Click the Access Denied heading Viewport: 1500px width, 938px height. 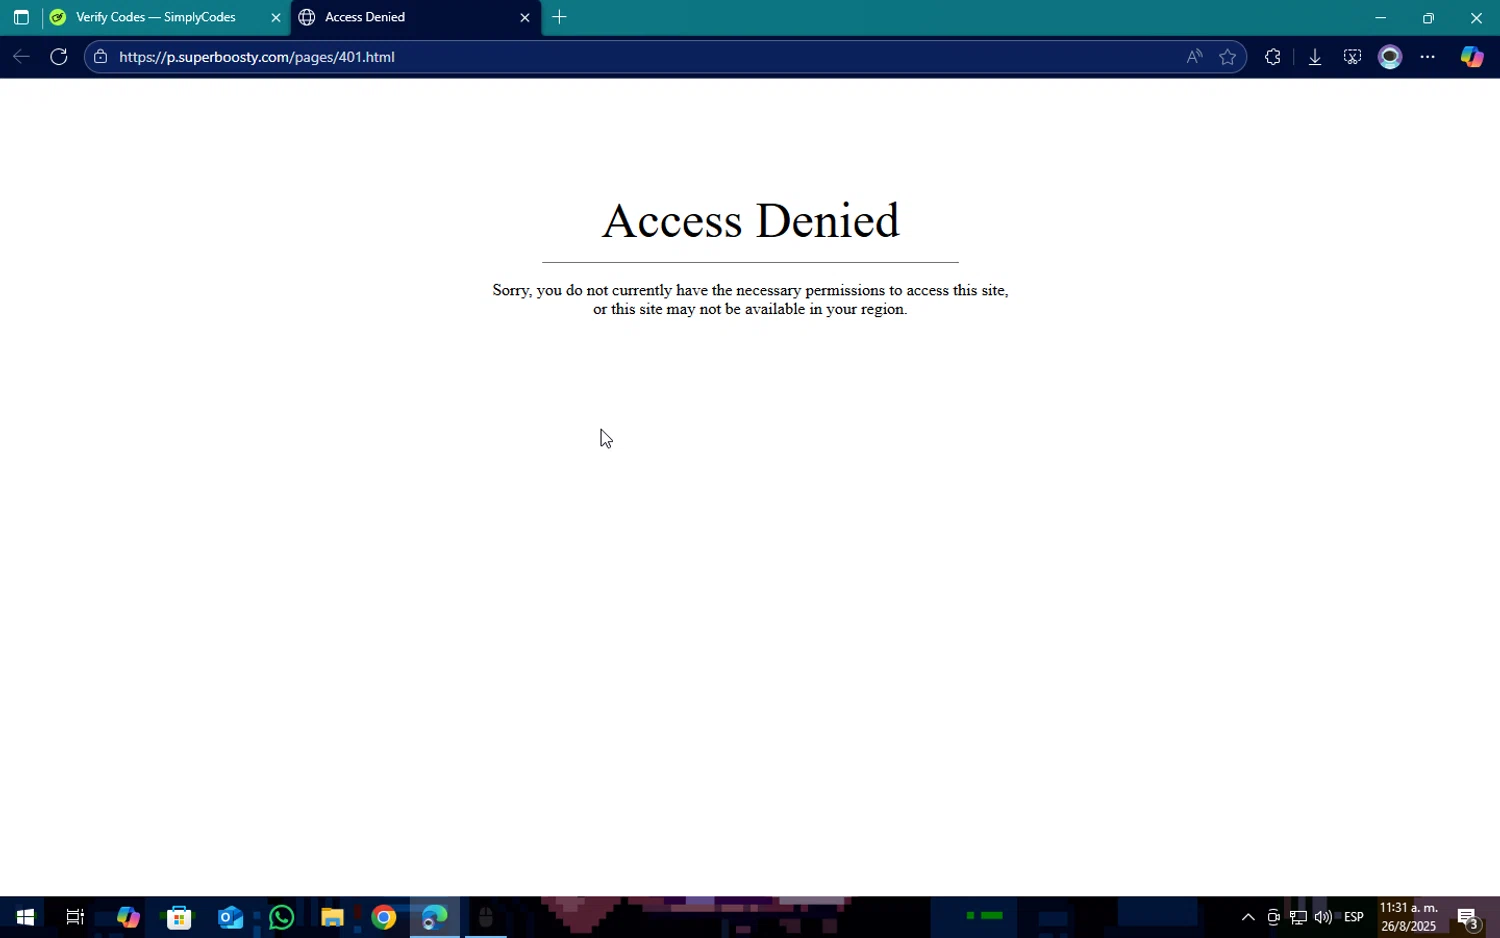pyautogui.click(x=750, y=221)
